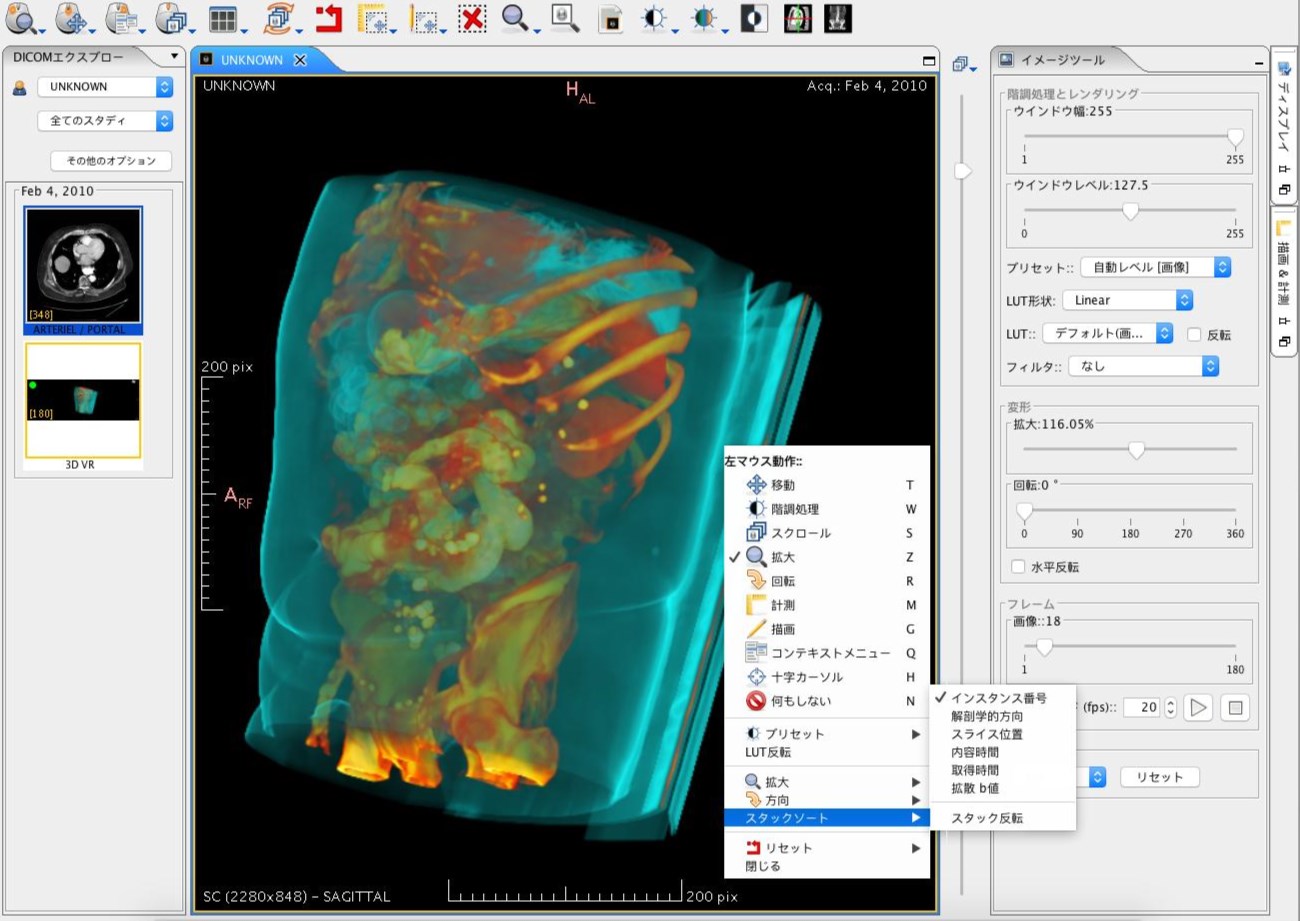Choose 十字カーソル in the context menu
The width and height of the screenshot is (1300, 921).
point(827,677)
